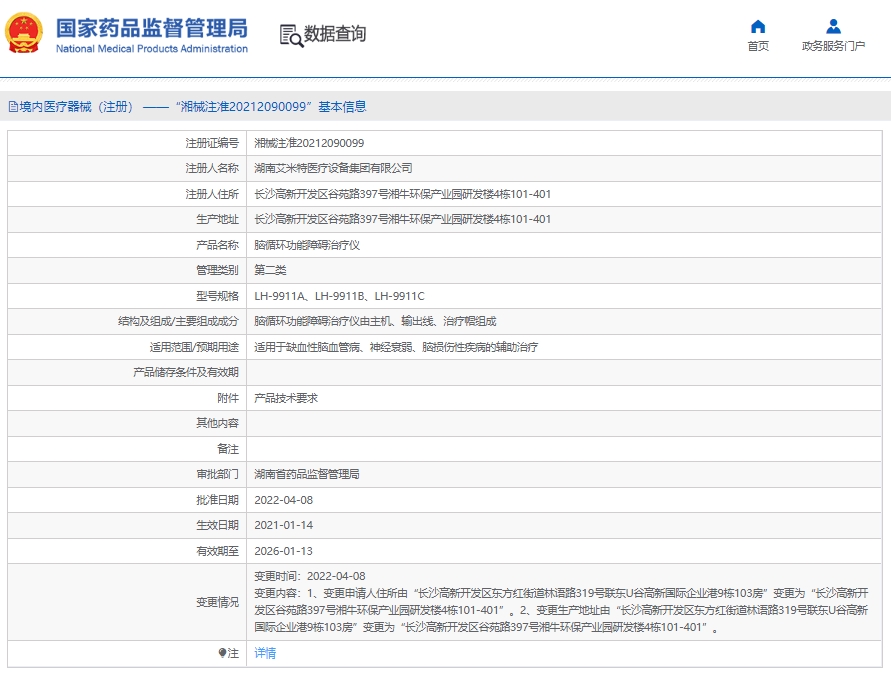This screenshot has height=673, width=891.
Task: Click the 管理类别 row label
Action: point(218,270)
